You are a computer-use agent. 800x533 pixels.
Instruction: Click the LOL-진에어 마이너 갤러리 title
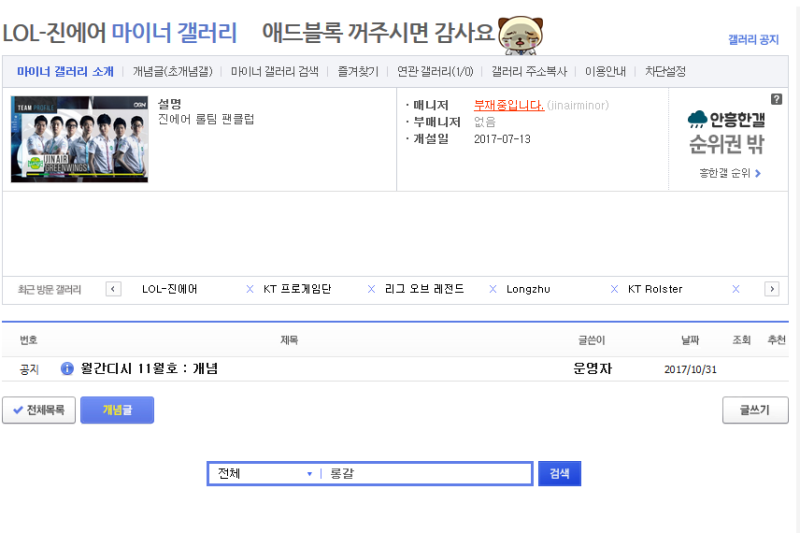click(x=120, y=33)
